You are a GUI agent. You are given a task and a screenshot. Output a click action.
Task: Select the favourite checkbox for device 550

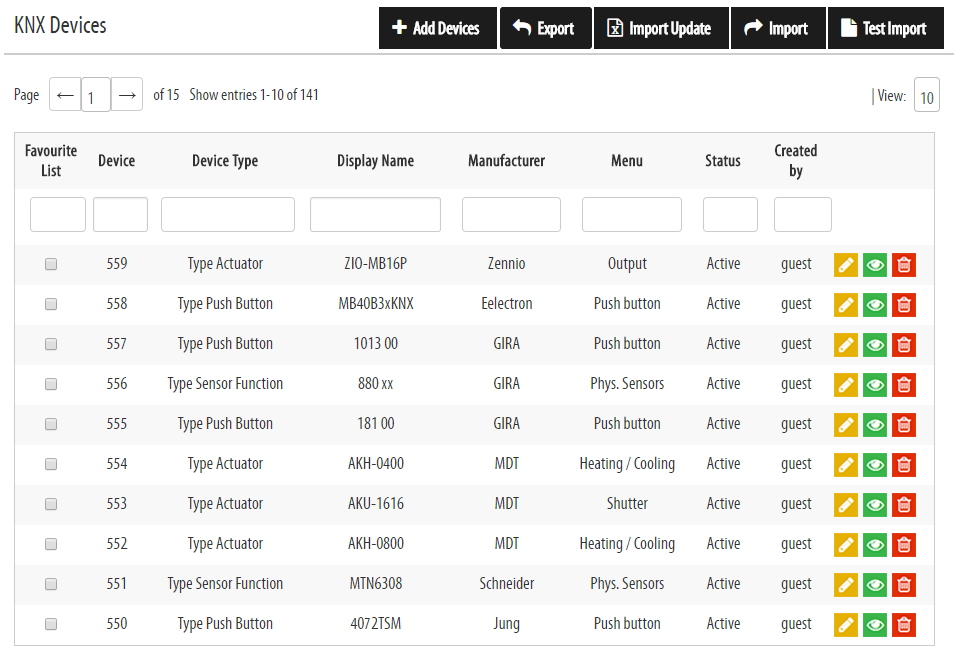51,624
